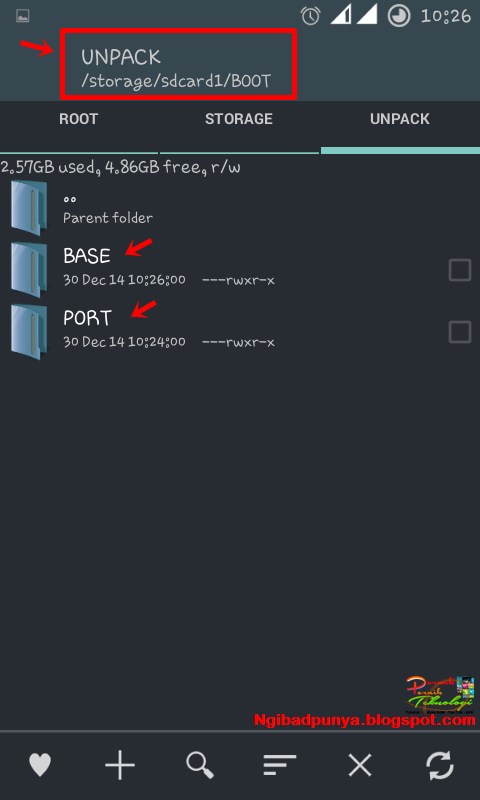Viewport: 480px width, 800px height.
Task: Open the Ngibadpunya.blogspot.com link
Action: click(x=365, y=720)
